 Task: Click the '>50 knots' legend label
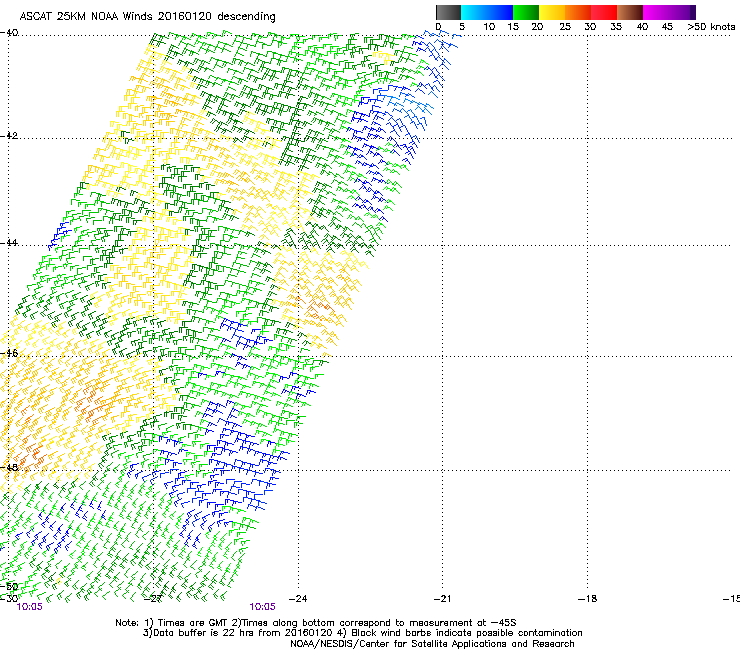[x=711, y=27]
